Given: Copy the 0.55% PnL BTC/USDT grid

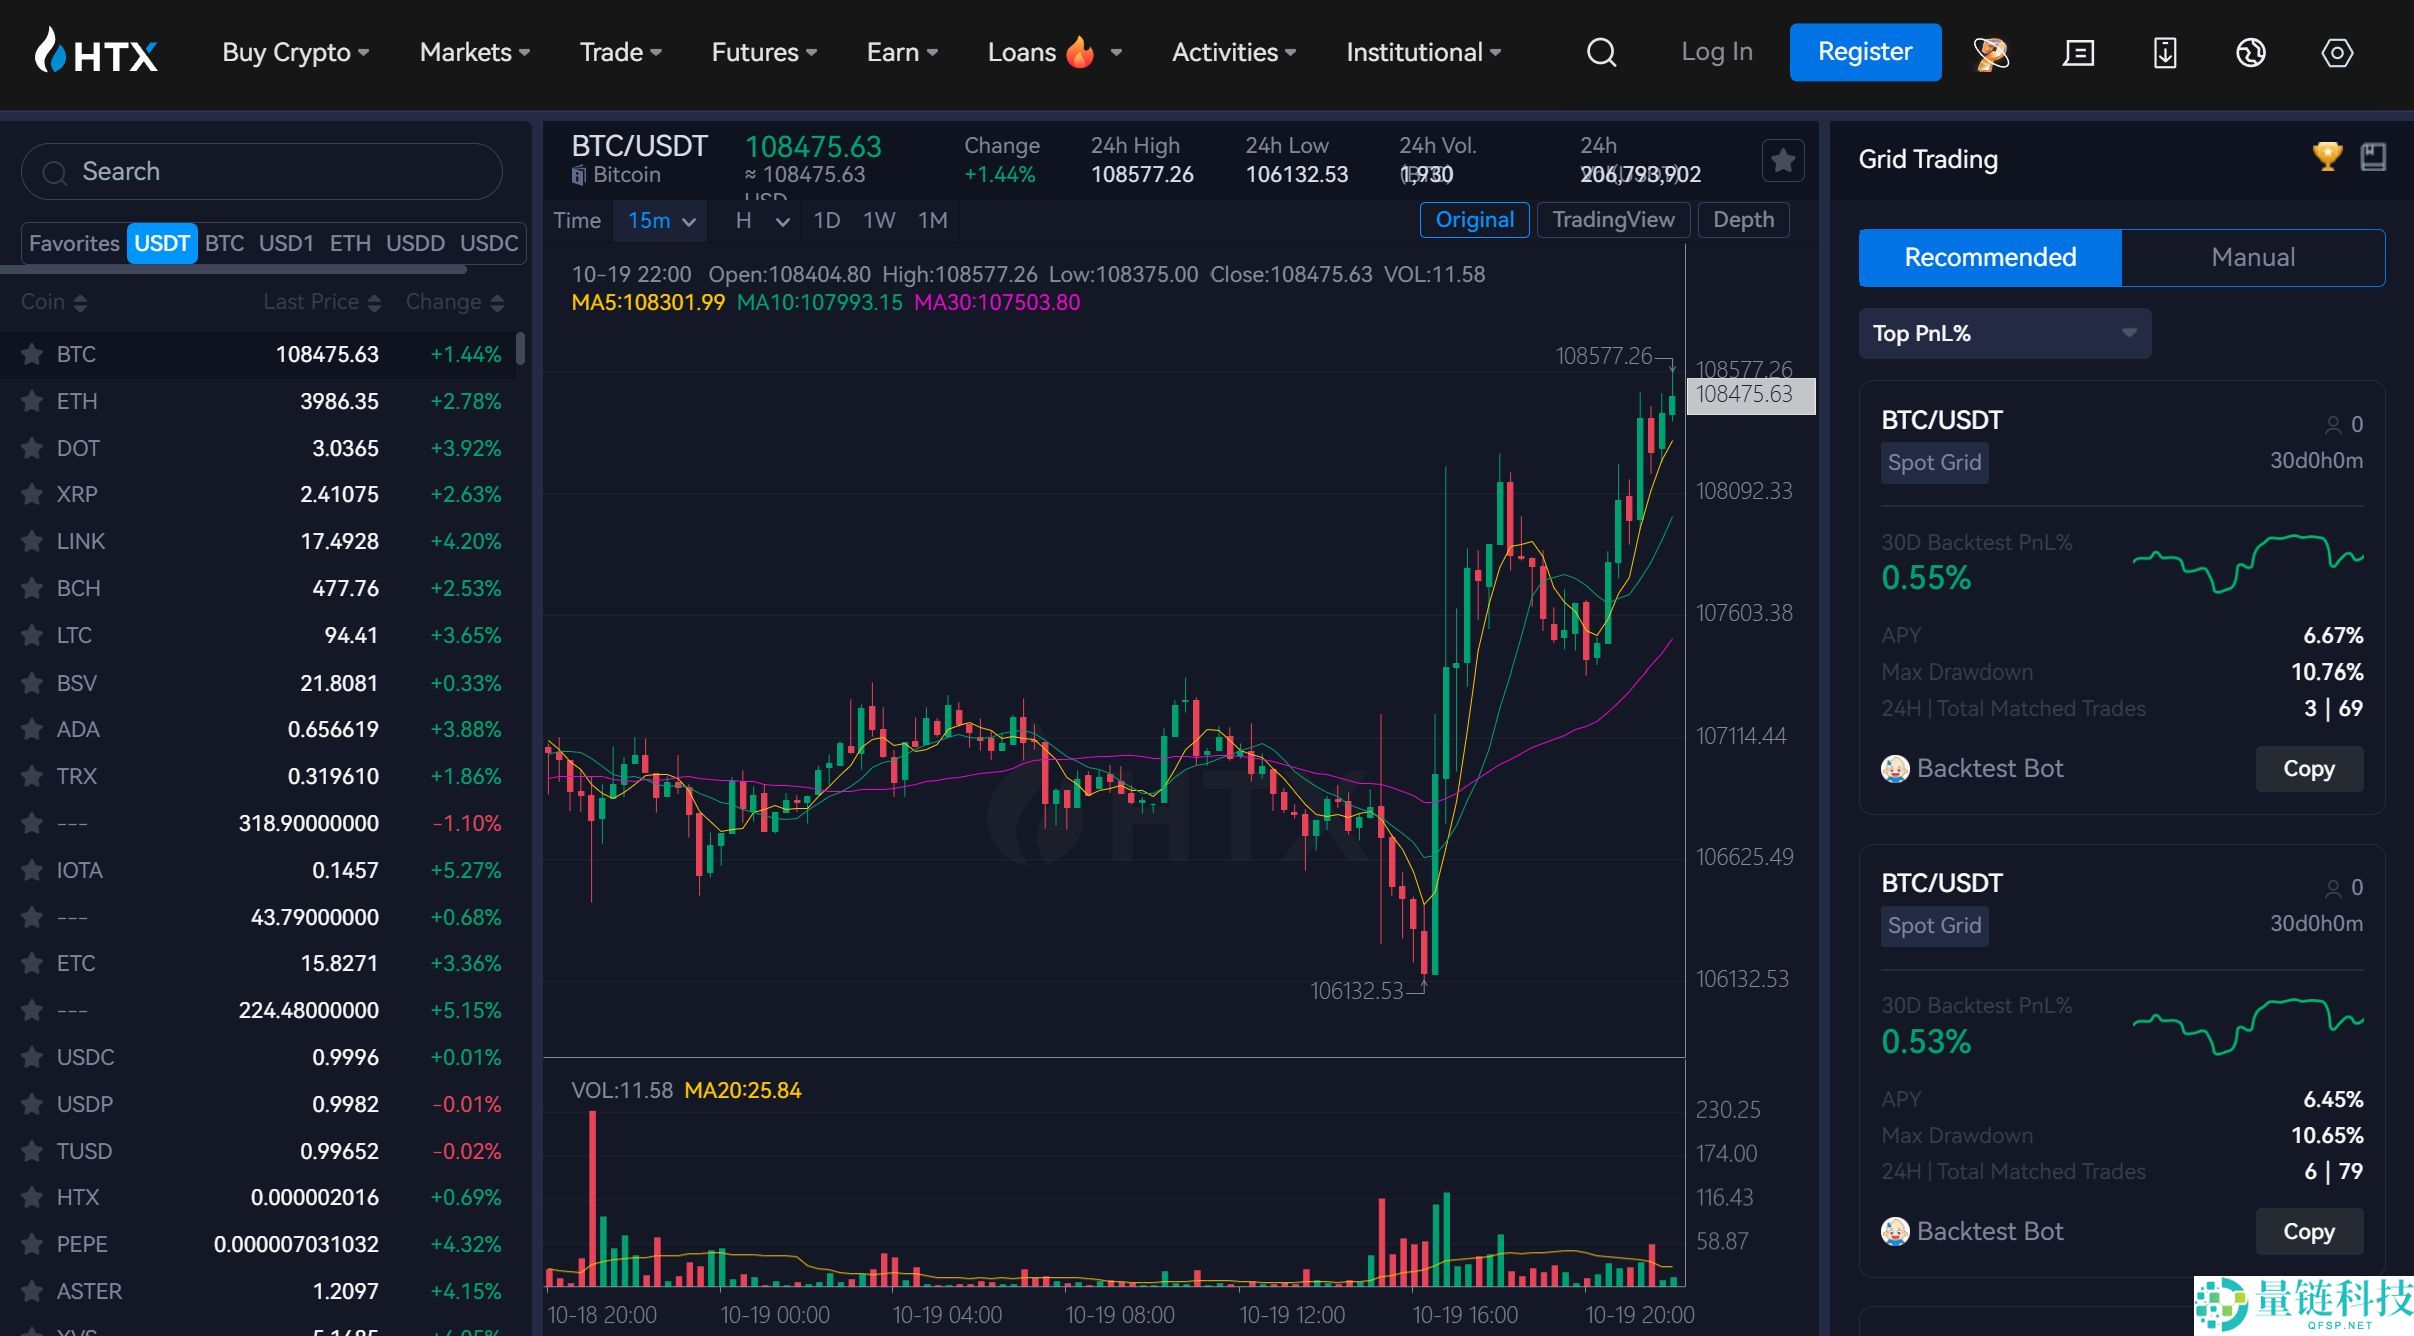Looking at the screenshot, I should (x=2309, y=769).
